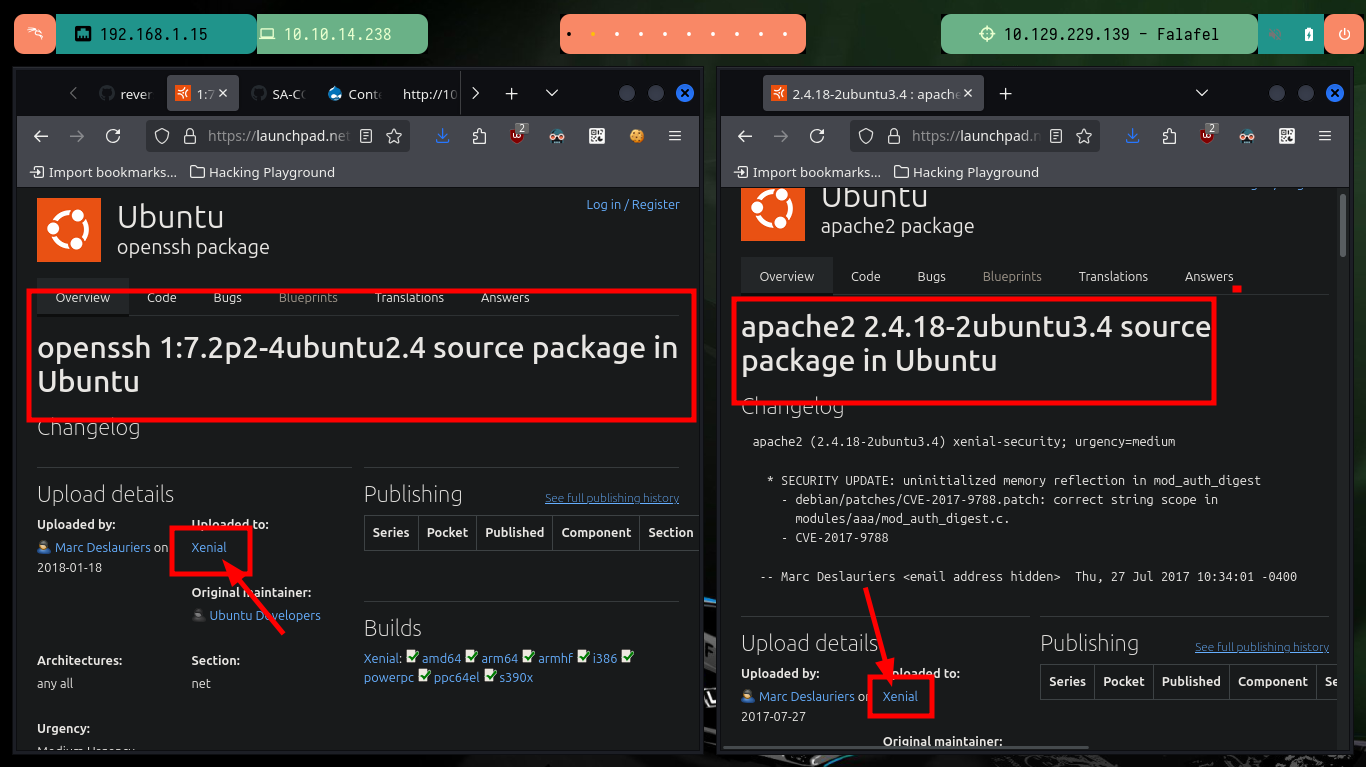Screen dimensions: 1366x767
Task: Click Import bookmarks in the openssh window
Action: 104,172
